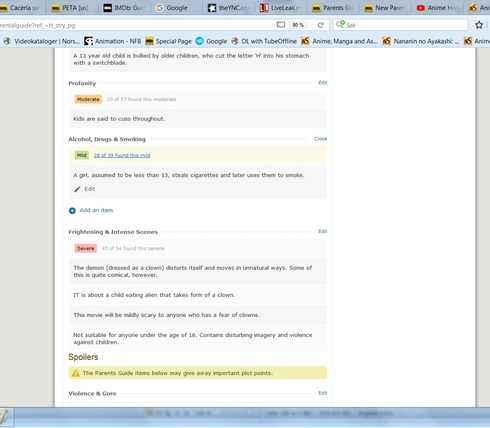Click the 'Add an item' link

[x=96, y=210]
